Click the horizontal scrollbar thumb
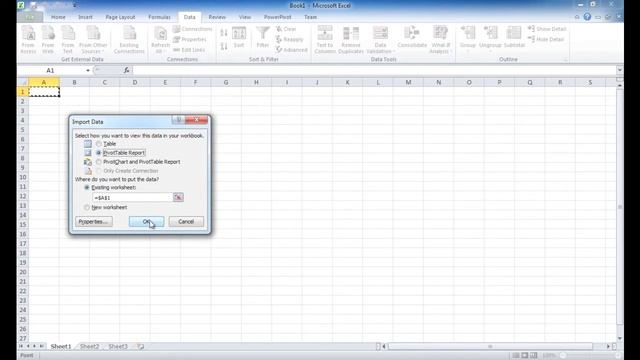The image size is (640, 360). coord(490,347)
